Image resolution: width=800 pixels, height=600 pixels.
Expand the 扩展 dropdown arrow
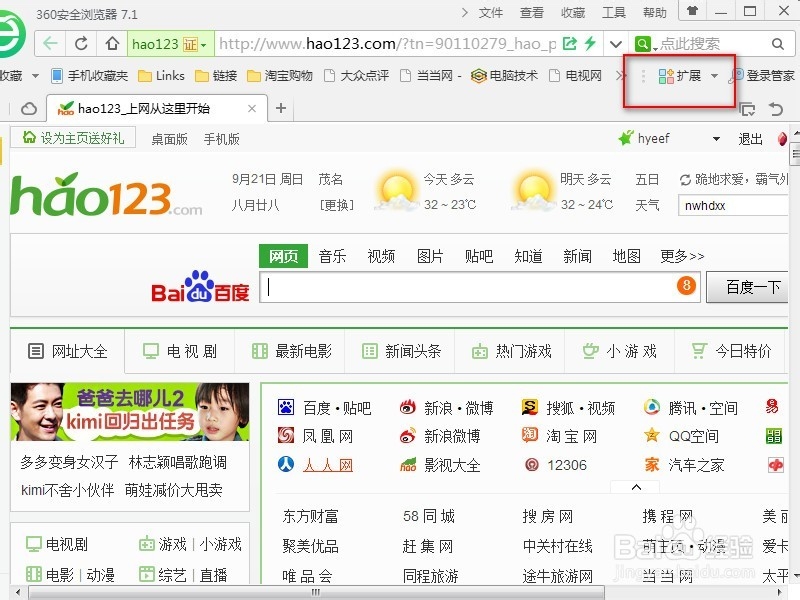point(714,76)
